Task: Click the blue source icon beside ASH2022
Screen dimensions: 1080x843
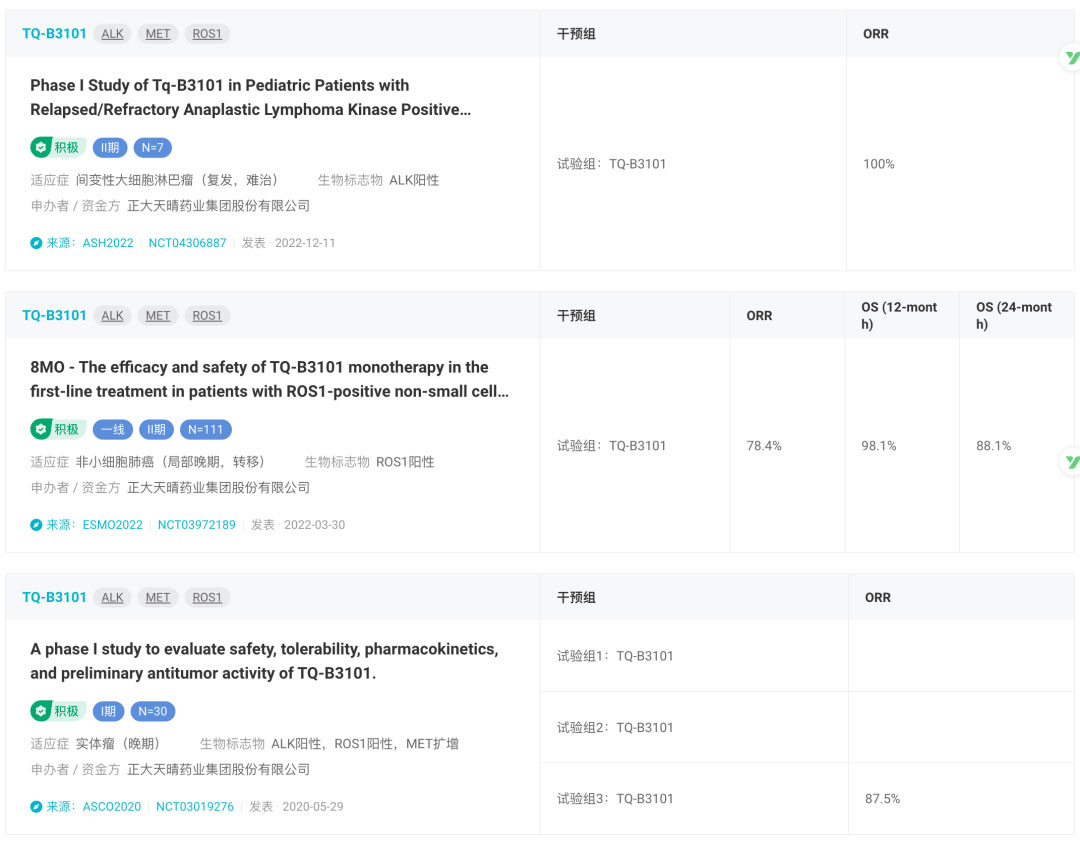Action: [37, 243]
